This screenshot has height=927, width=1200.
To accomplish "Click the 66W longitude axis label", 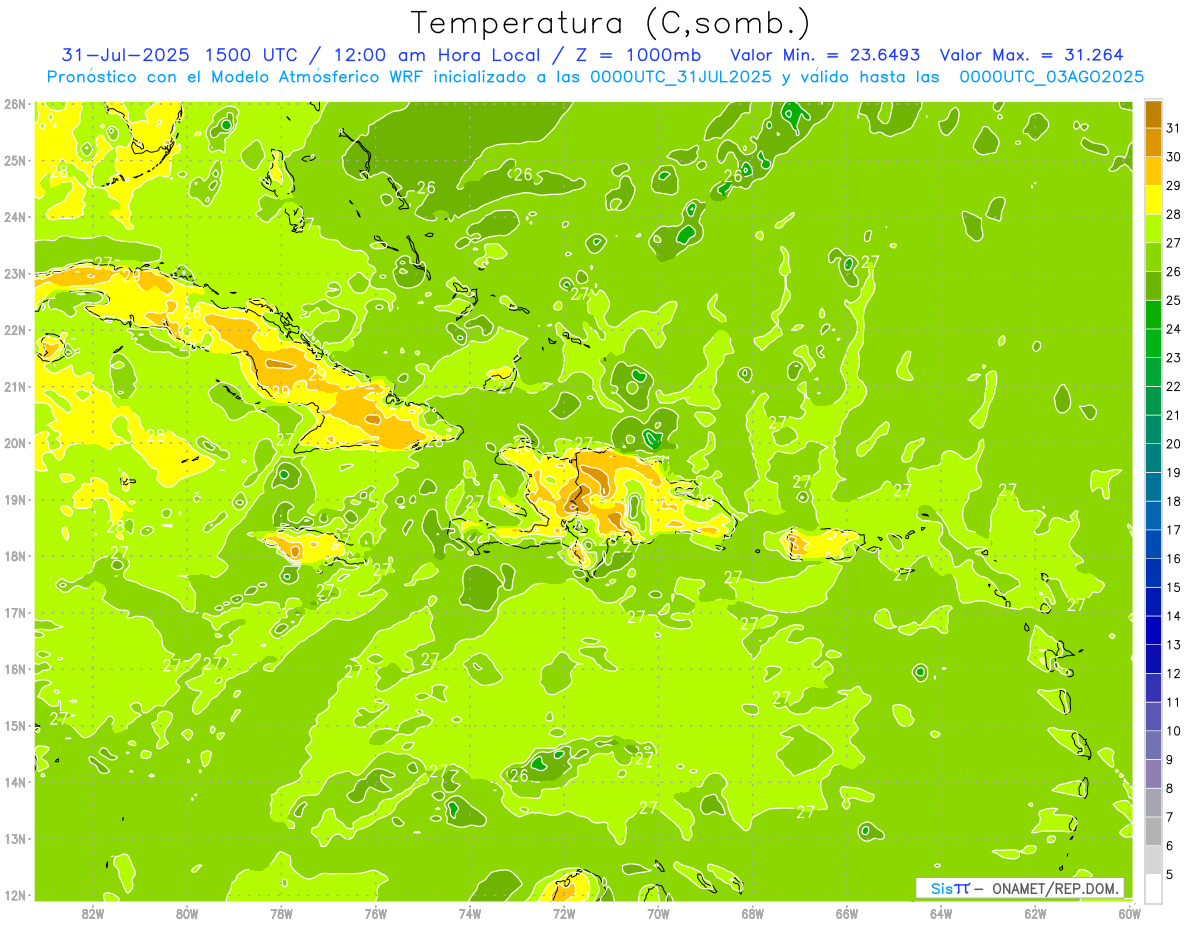I will [847, 913].
